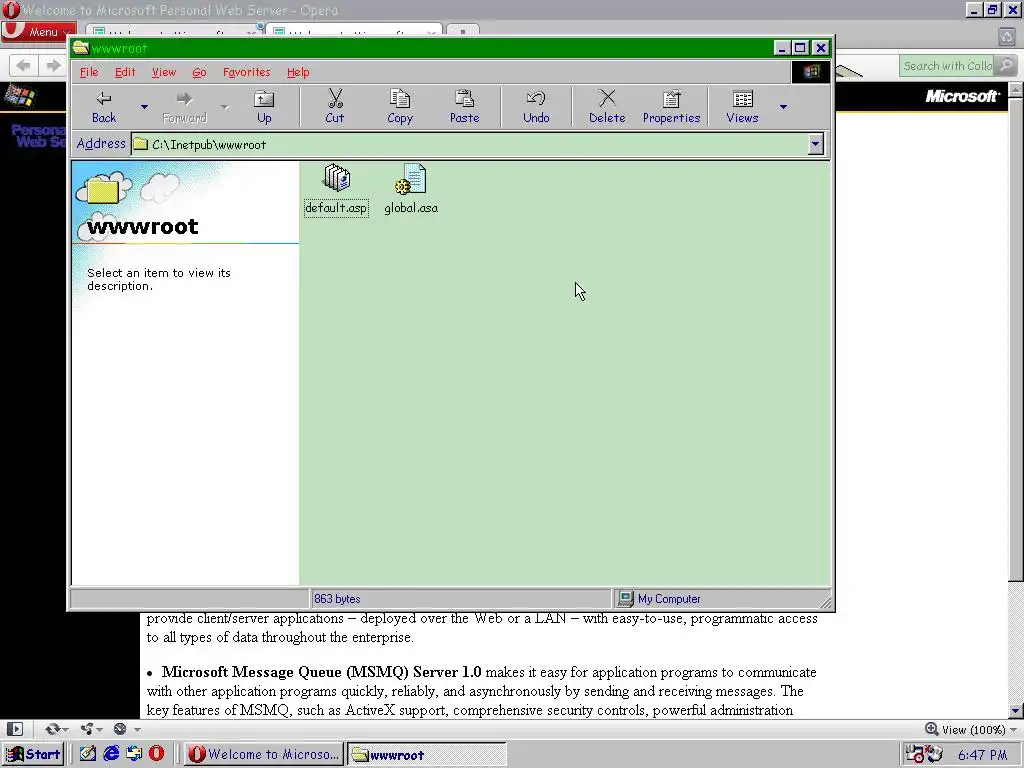Click the Opera search magnifier icon

pyautogui.click(x=1006, y=65)
